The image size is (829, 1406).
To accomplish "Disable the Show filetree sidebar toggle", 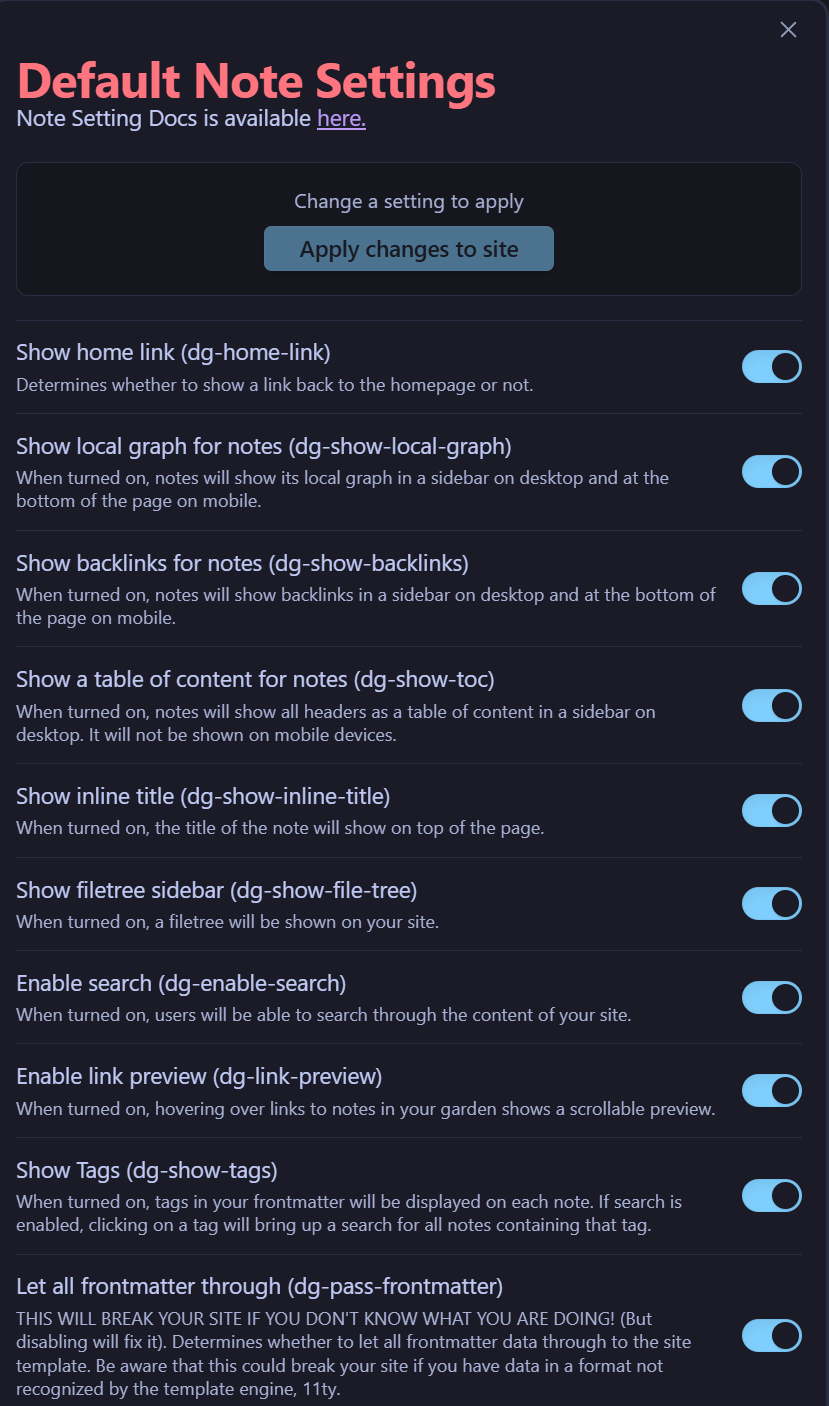I will 771,904.
